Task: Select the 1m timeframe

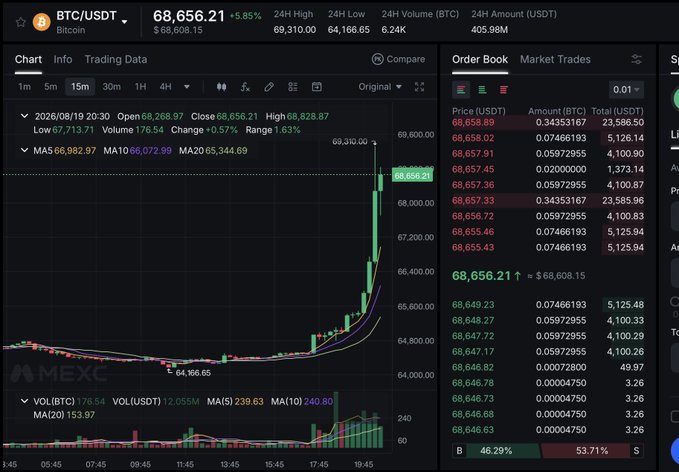Action: pos(24,87)
